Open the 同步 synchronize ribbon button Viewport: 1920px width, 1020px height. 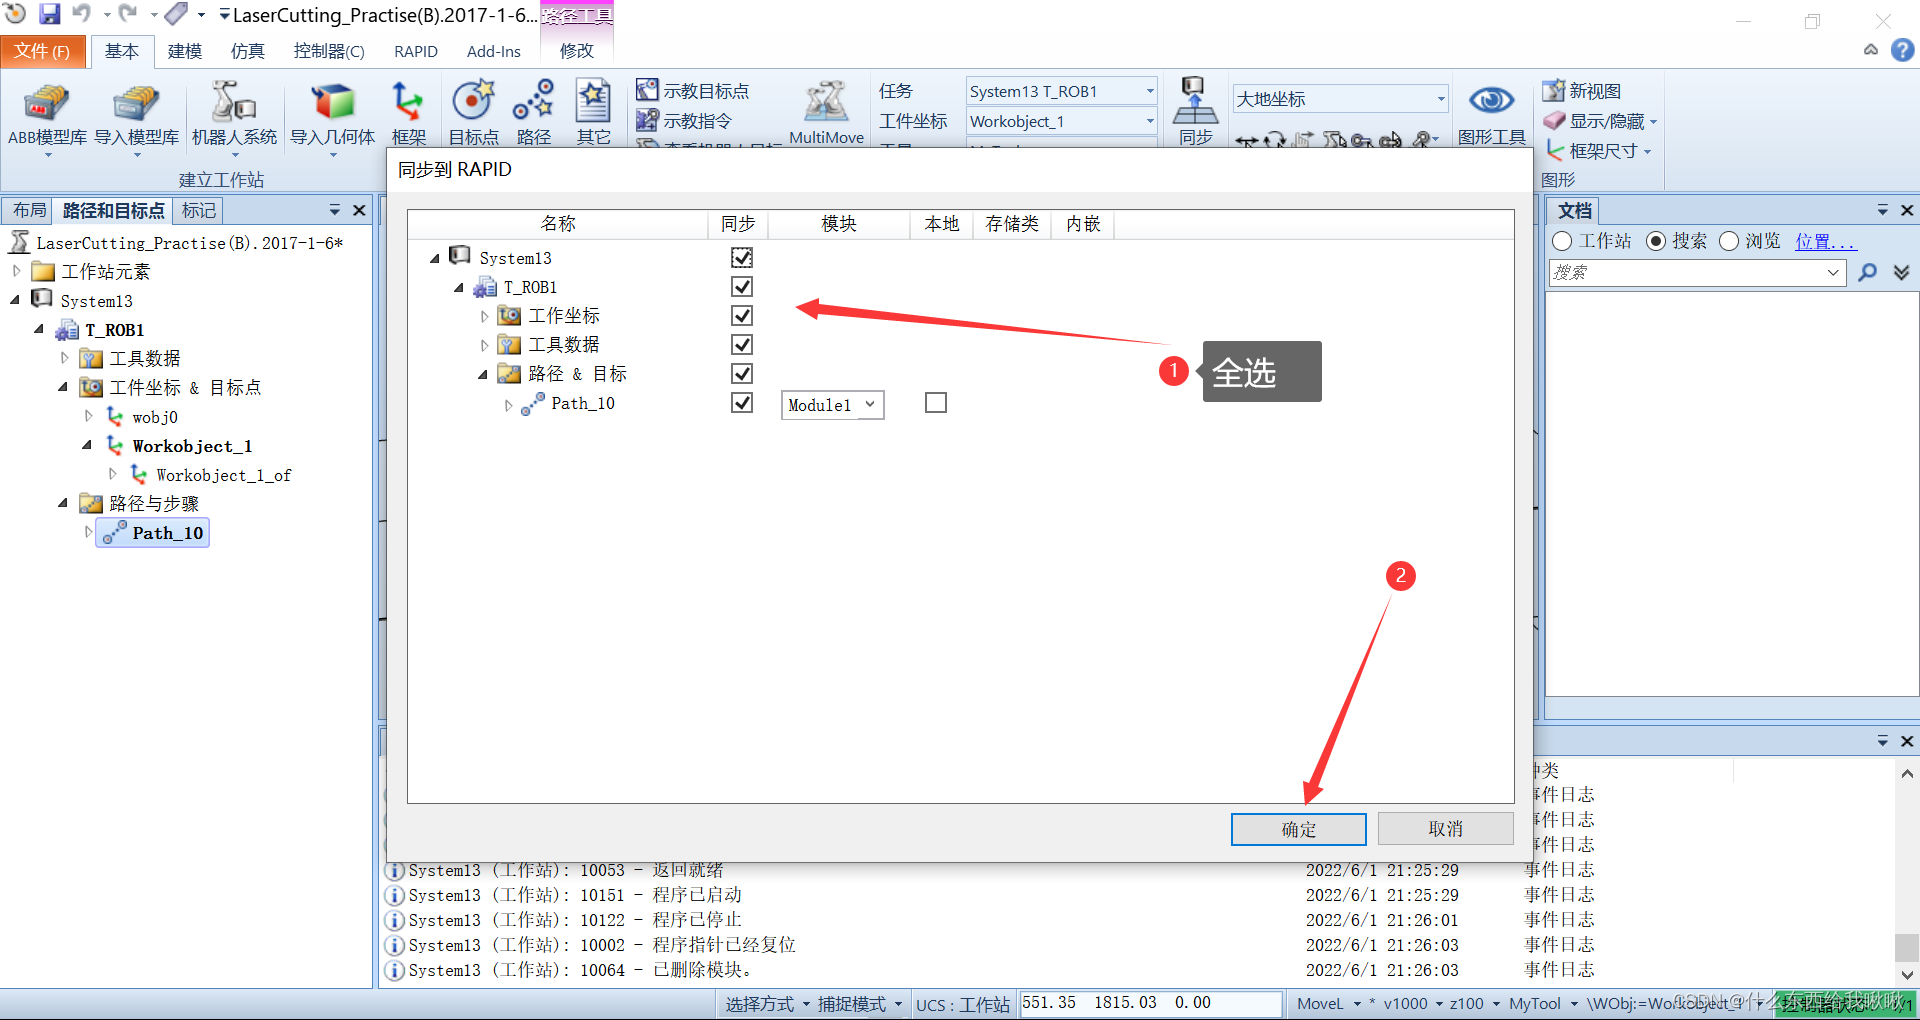pos(1195,113)
